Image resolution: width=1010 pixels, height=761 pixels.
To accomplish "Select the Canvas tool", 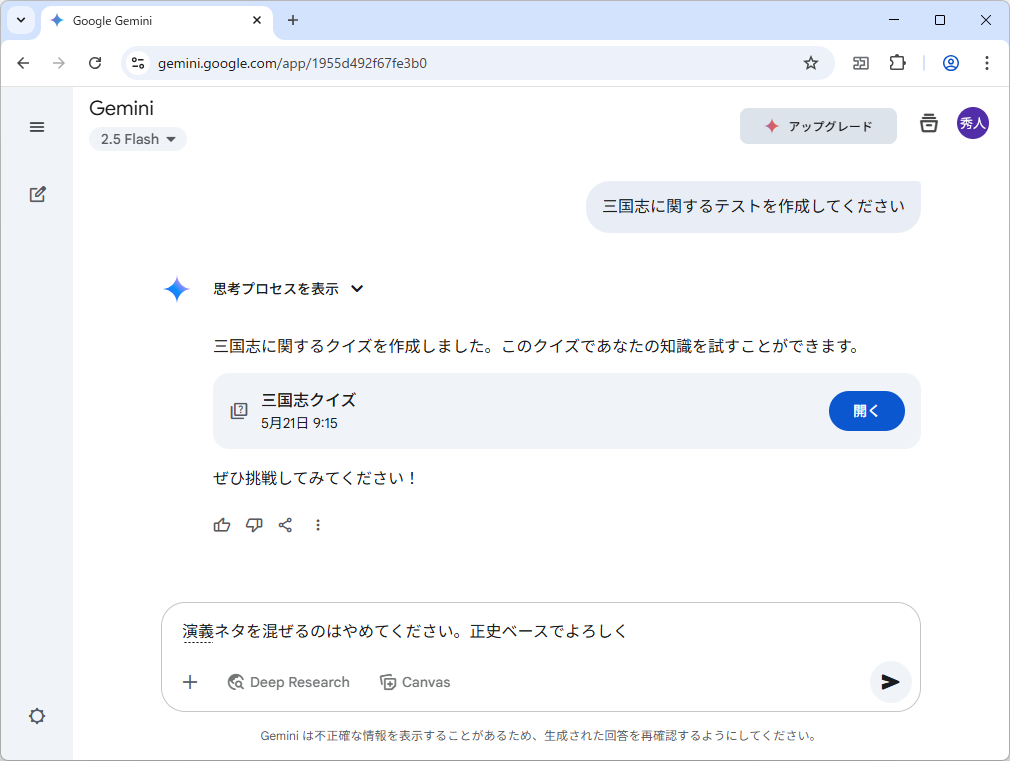I will click(x=415, y=682).
